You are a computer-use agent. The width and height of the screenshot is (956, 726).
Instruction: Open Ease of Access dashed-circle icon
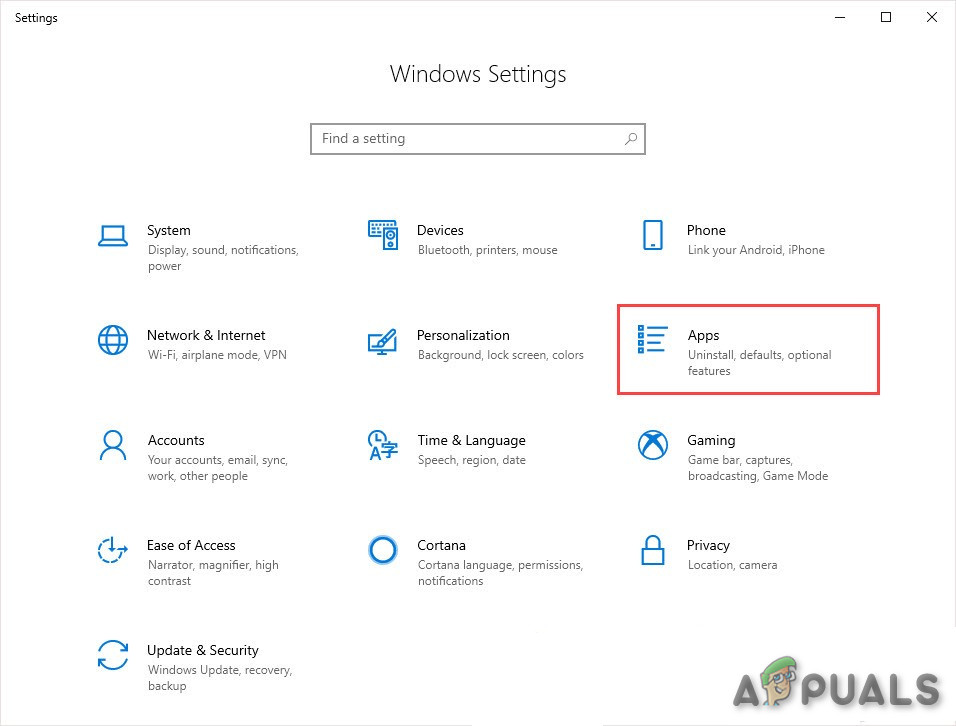113,550
